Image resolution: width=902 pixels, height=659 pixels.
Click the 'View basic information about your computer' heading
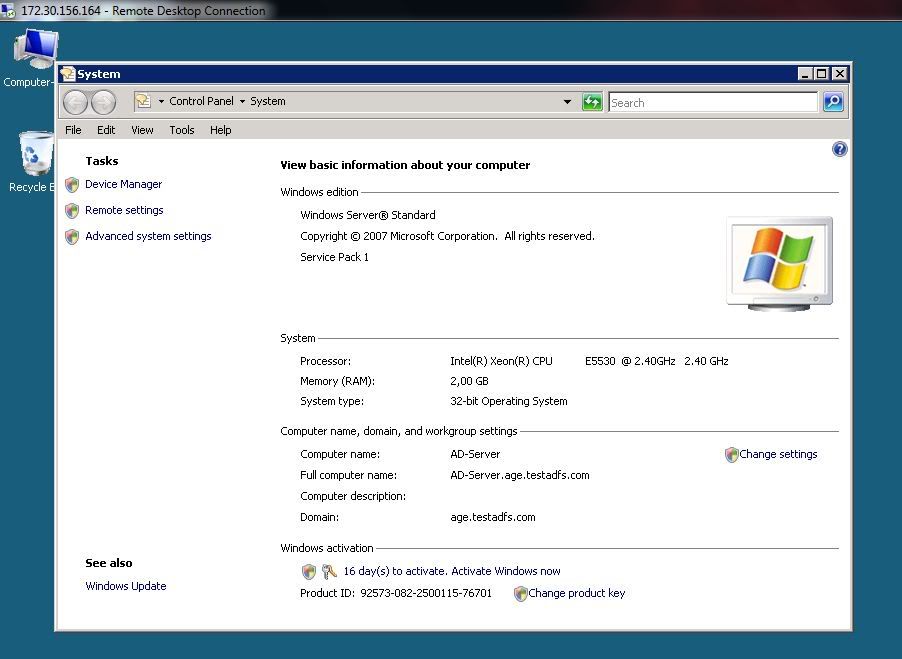pyautogui.click(x=406, y=165)
